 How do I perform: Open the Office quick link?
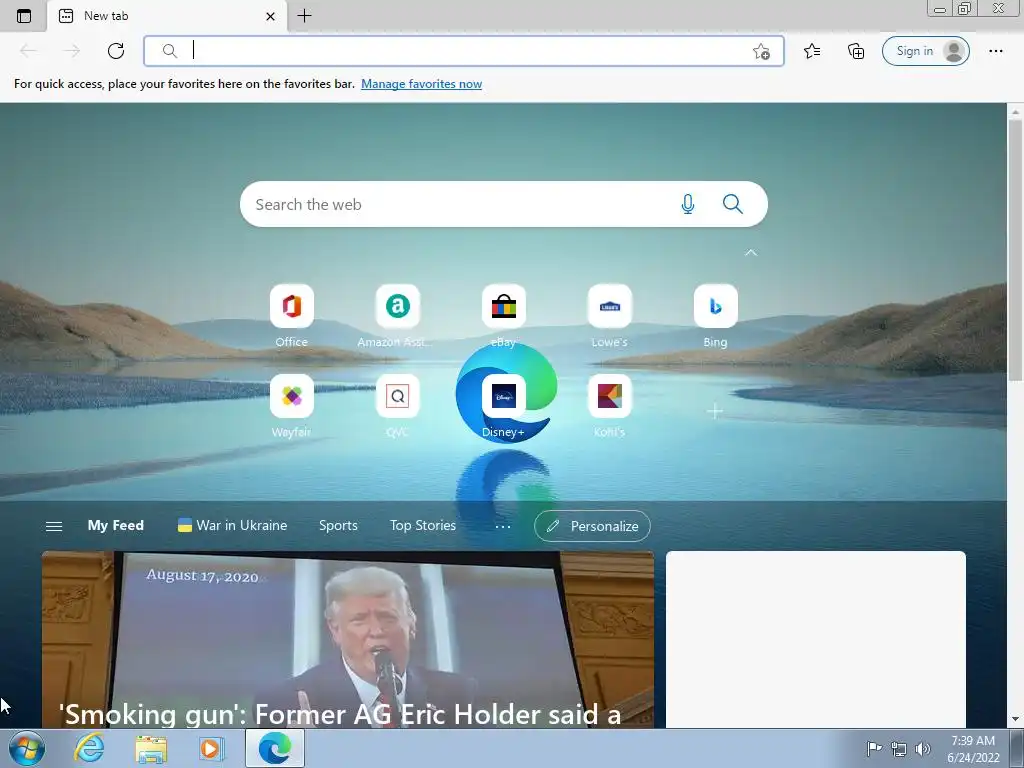[291, 306]
